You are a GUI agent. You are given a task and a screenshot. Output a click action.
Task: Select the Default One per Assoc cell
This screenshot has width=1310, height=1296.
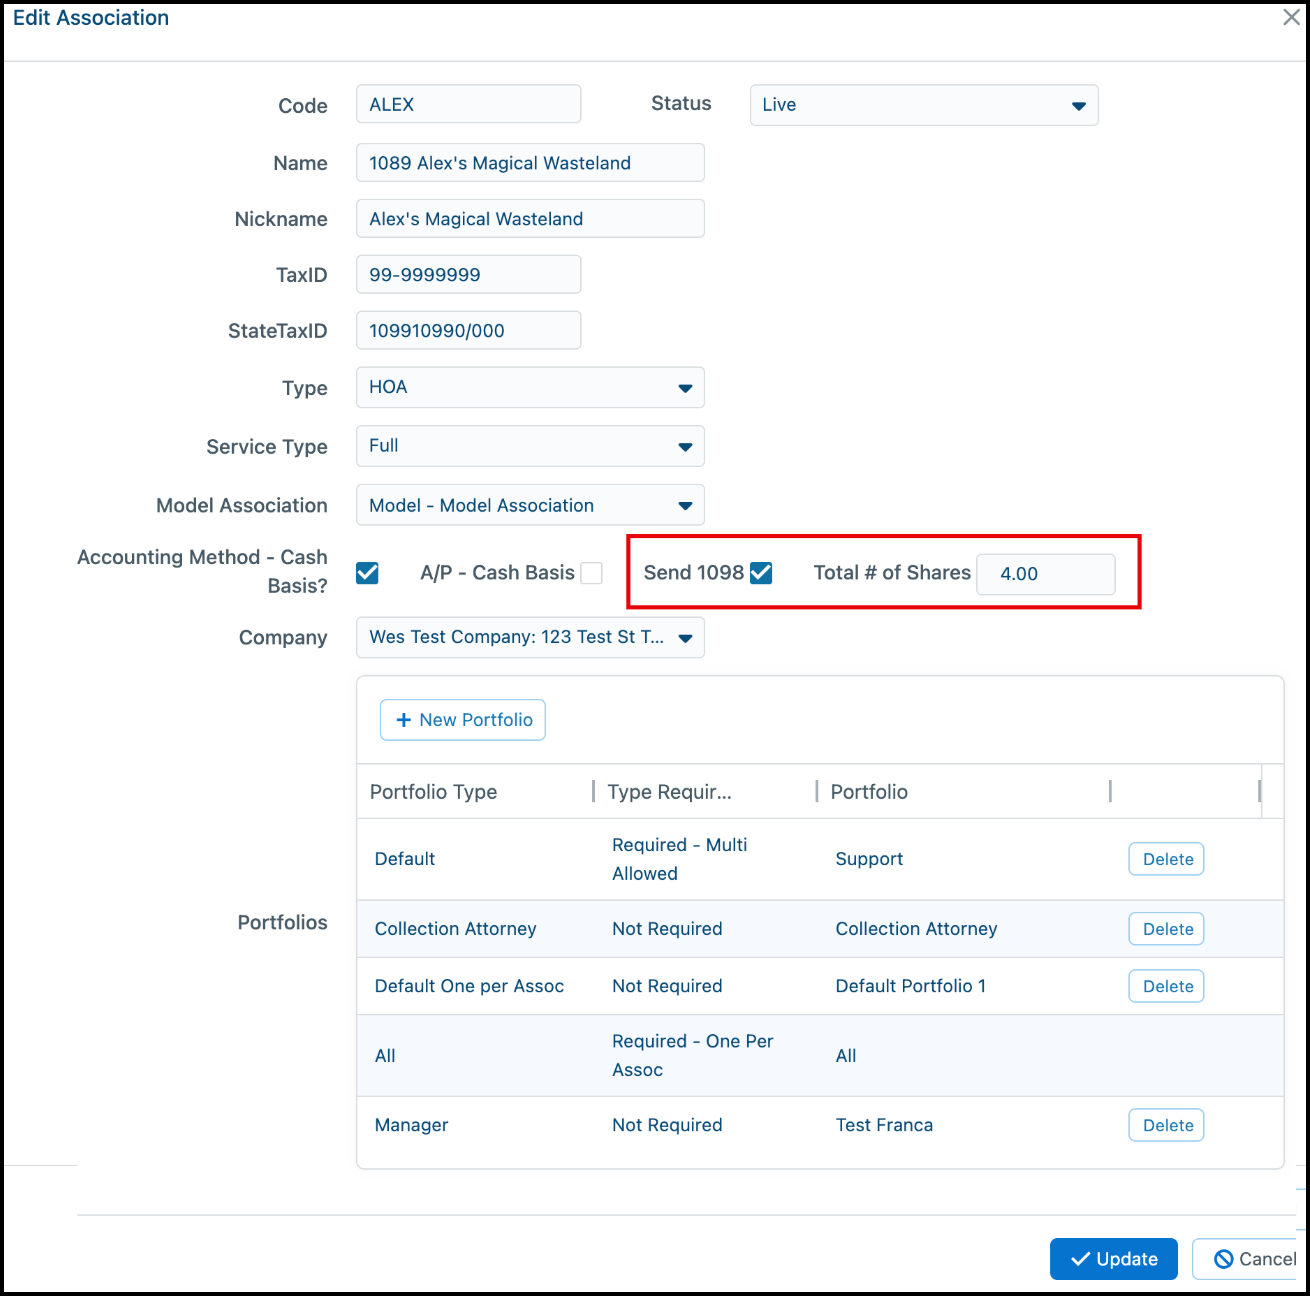[x=469, y=986]
